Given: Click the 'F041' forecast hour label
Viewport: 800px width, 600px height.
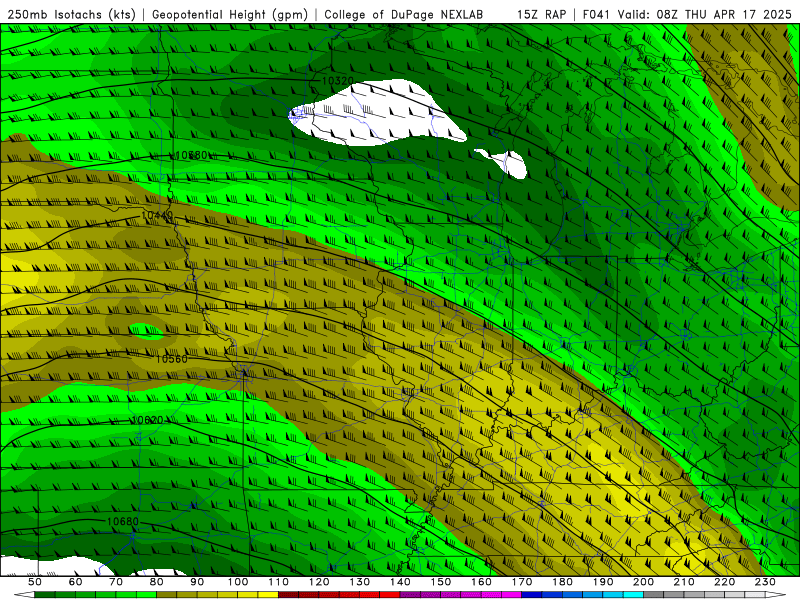Looking at the screenshot, I should click(x=596, y=15).
